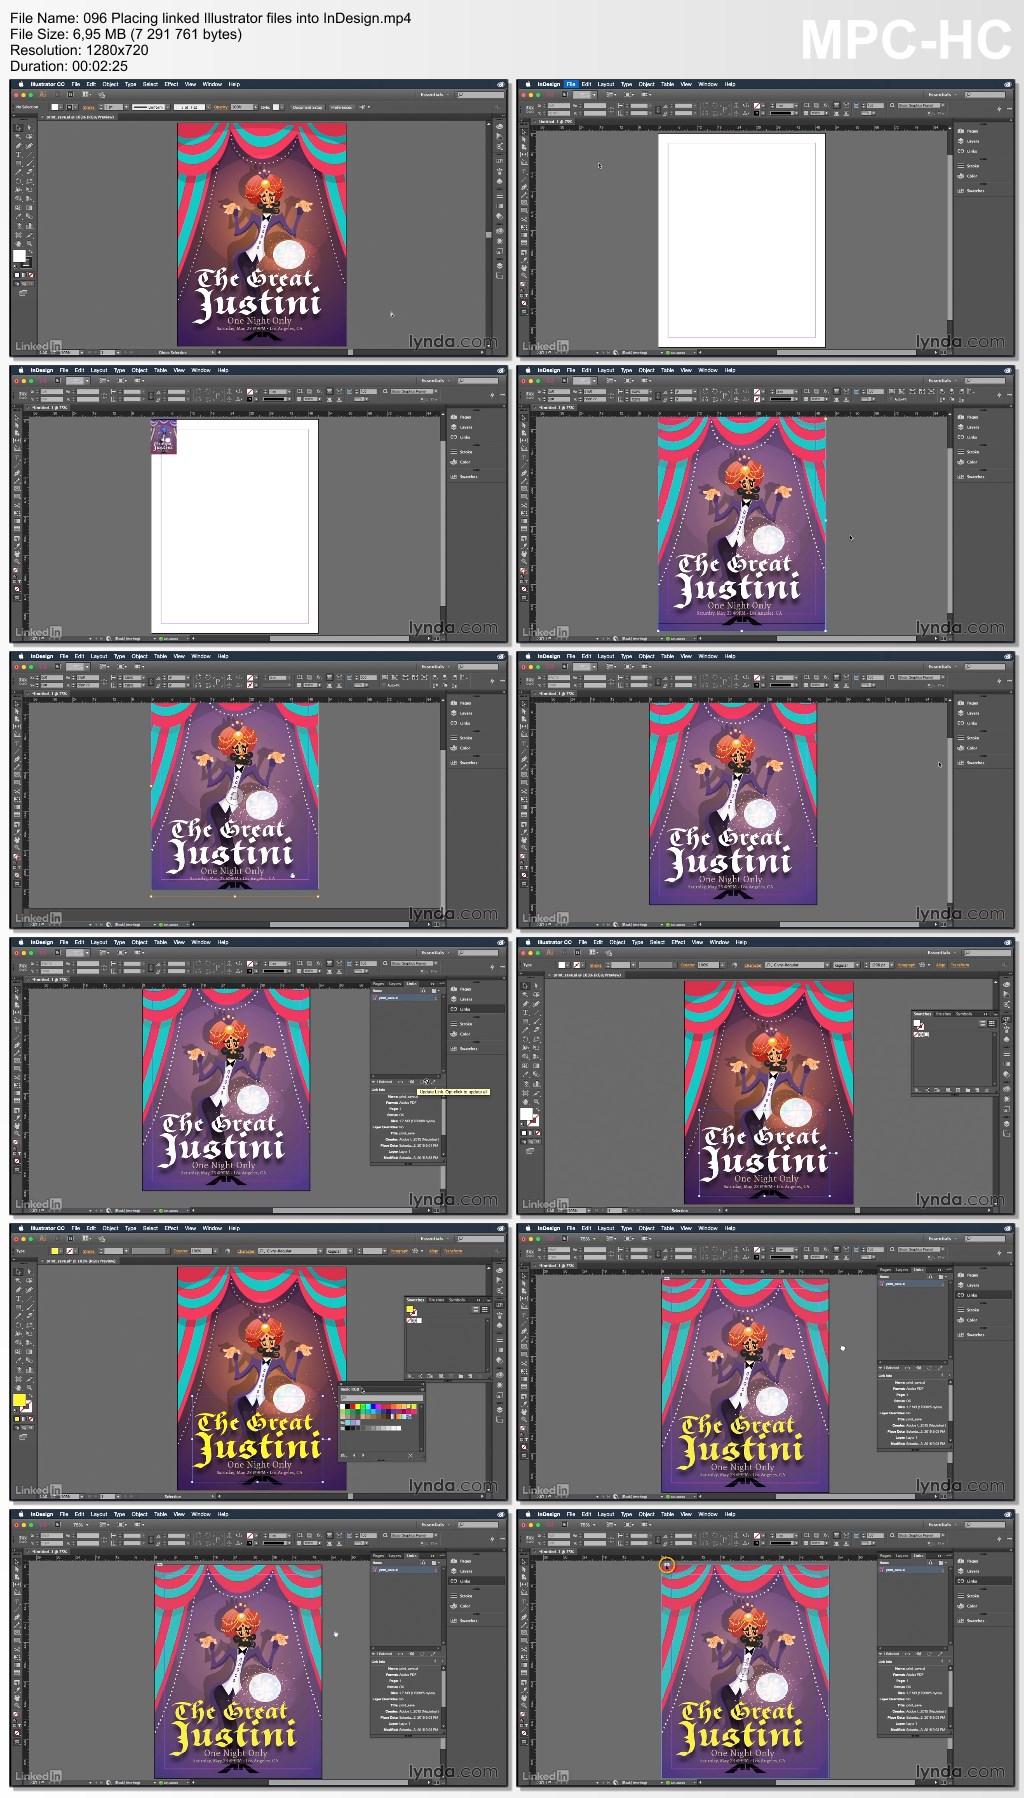The width and height of the screenshot is (1024, 1798).
Task: Close the swatch library panel in yellow-title Illustrator frame
Action: (x=341, y=1384)
